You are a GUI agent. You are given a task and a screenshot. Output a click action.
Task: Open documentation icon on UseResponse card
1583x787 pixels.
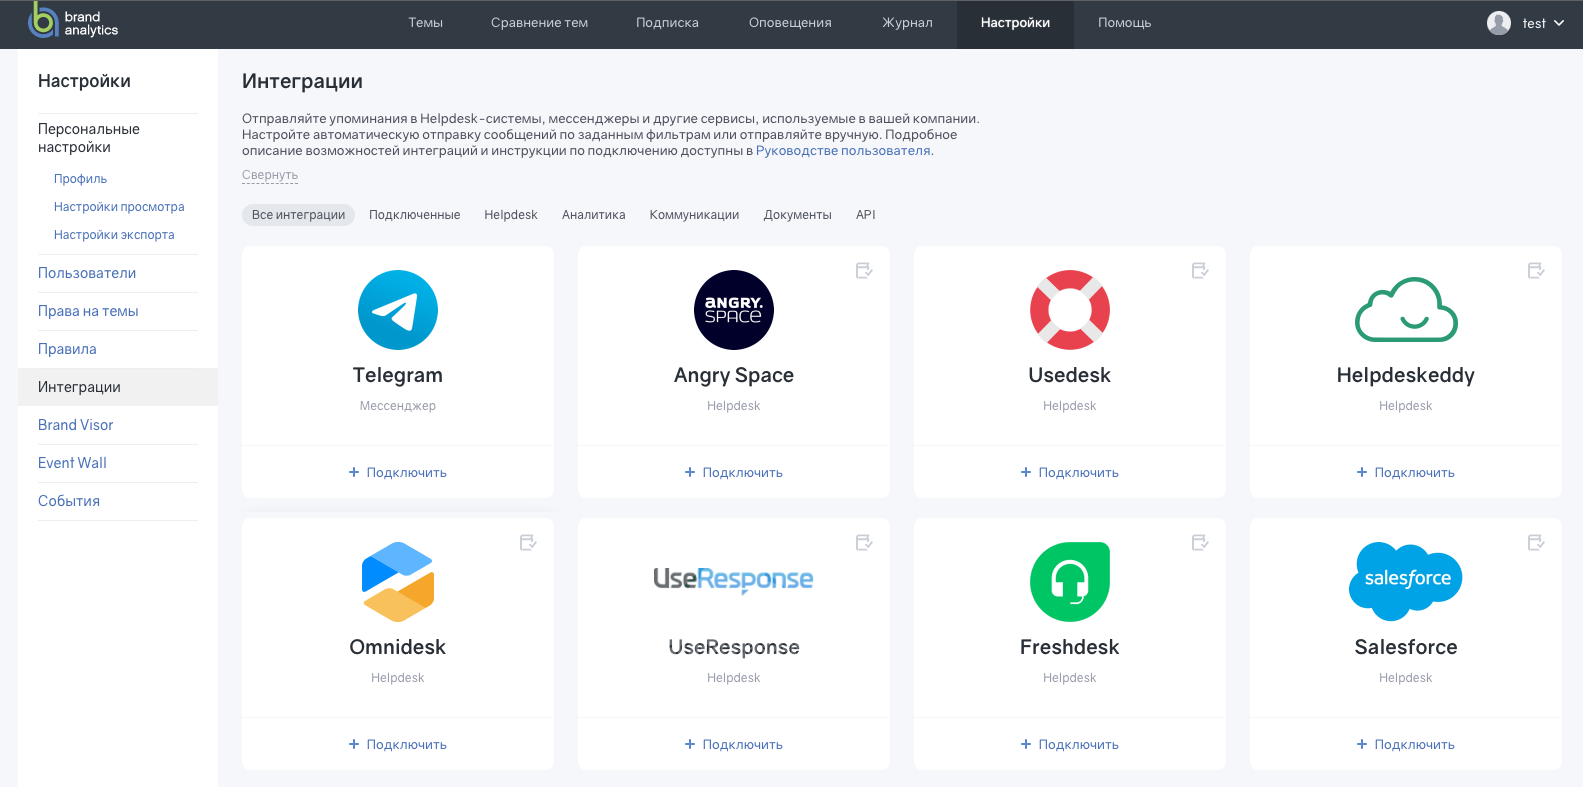(x=865, y=542)
